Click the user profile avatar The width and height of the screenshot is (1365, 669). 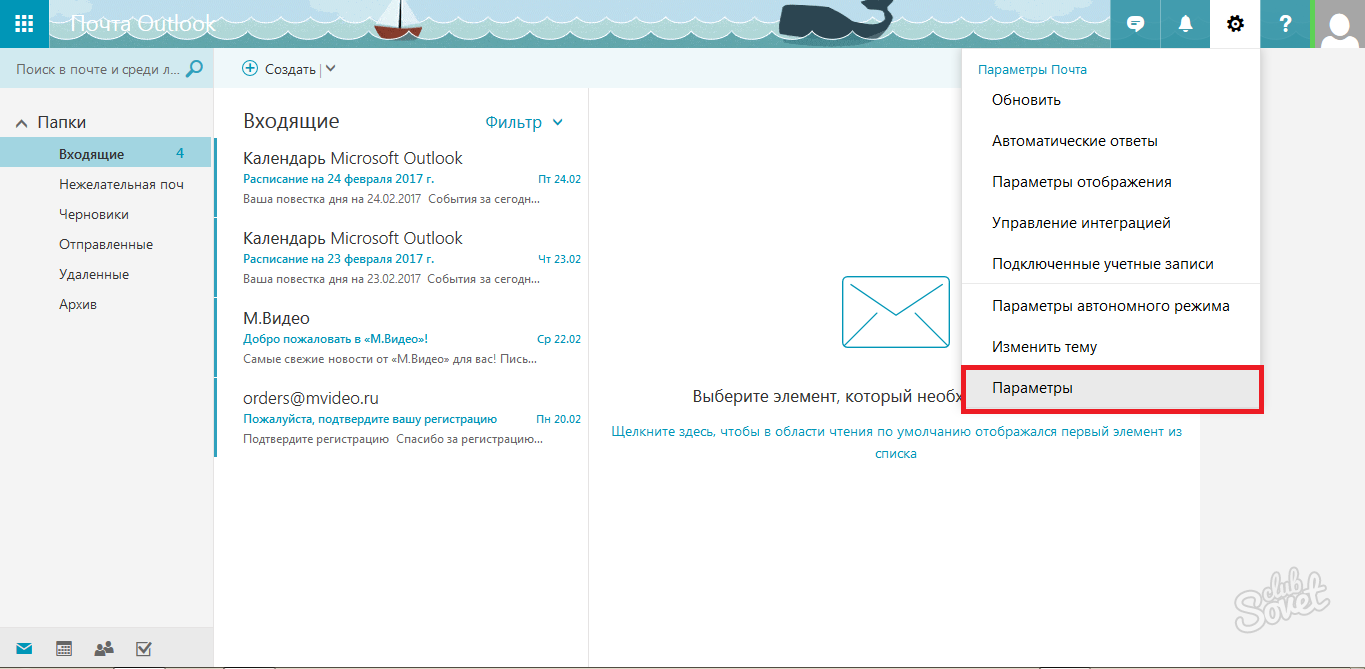tap(1339, 24)
